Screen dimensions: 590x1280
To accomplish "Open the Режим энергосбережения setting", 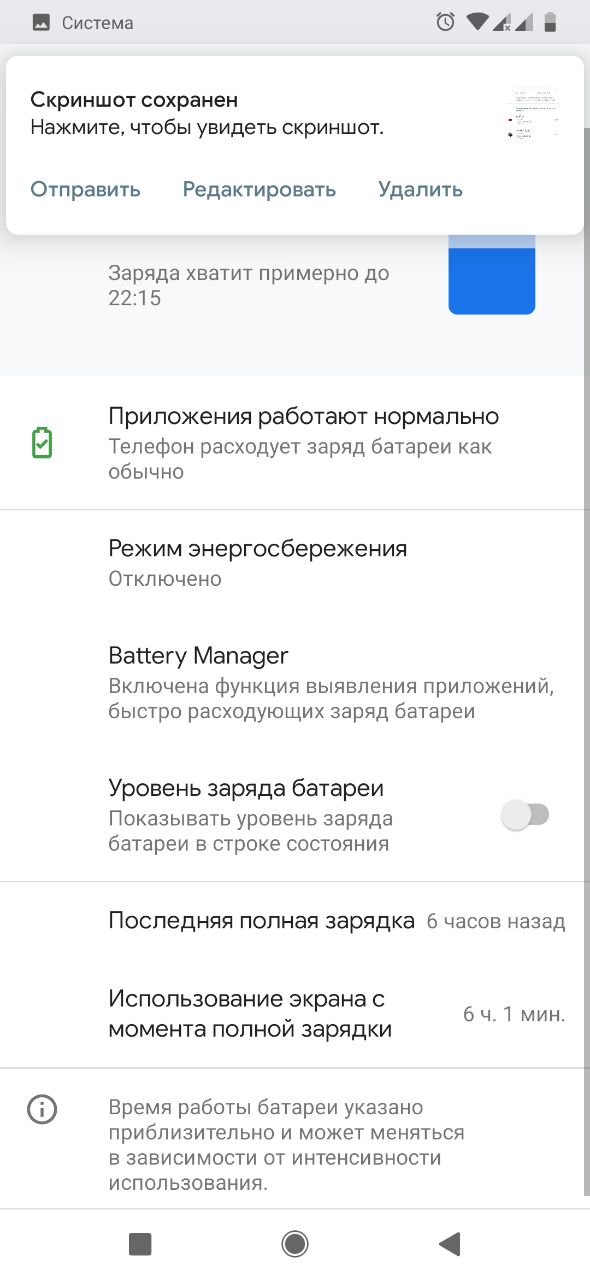I will click(x=295, y=563).
